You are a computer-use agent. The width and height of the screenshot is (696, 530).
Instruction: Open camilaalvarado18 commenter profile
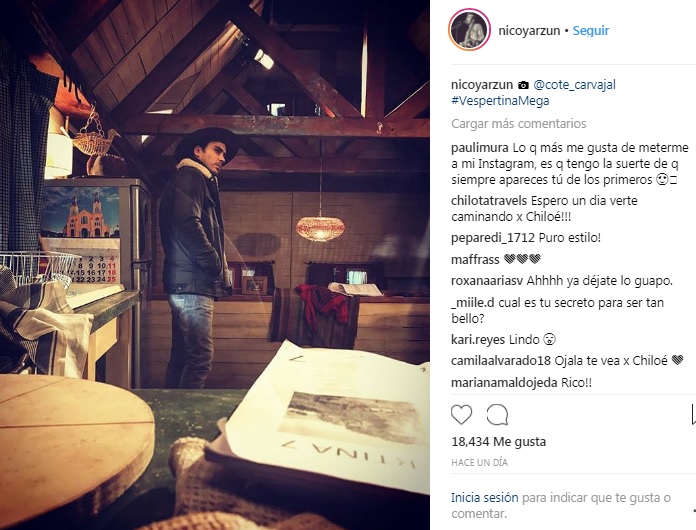[501, 361]
